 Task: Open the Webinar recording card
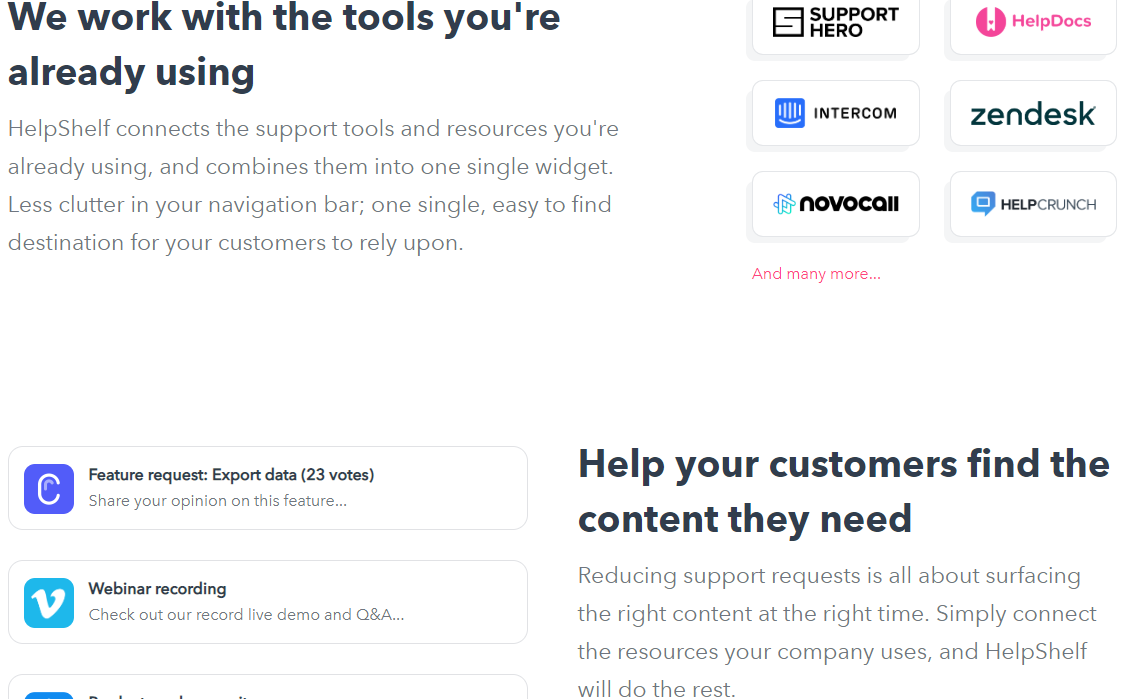(268, 602)
